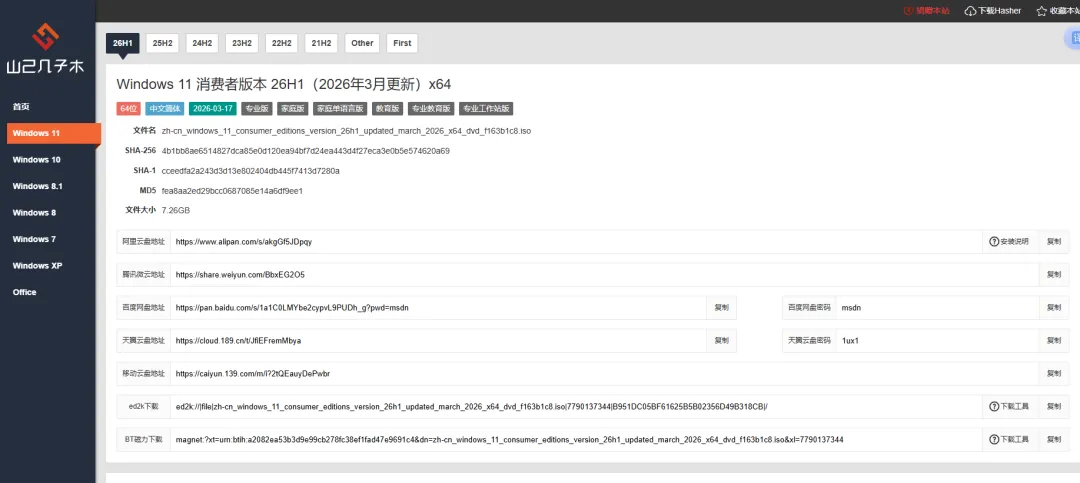The image size is (1080, 483).
Task: Click the 1ux1 password field
Action: pos(937,340)
